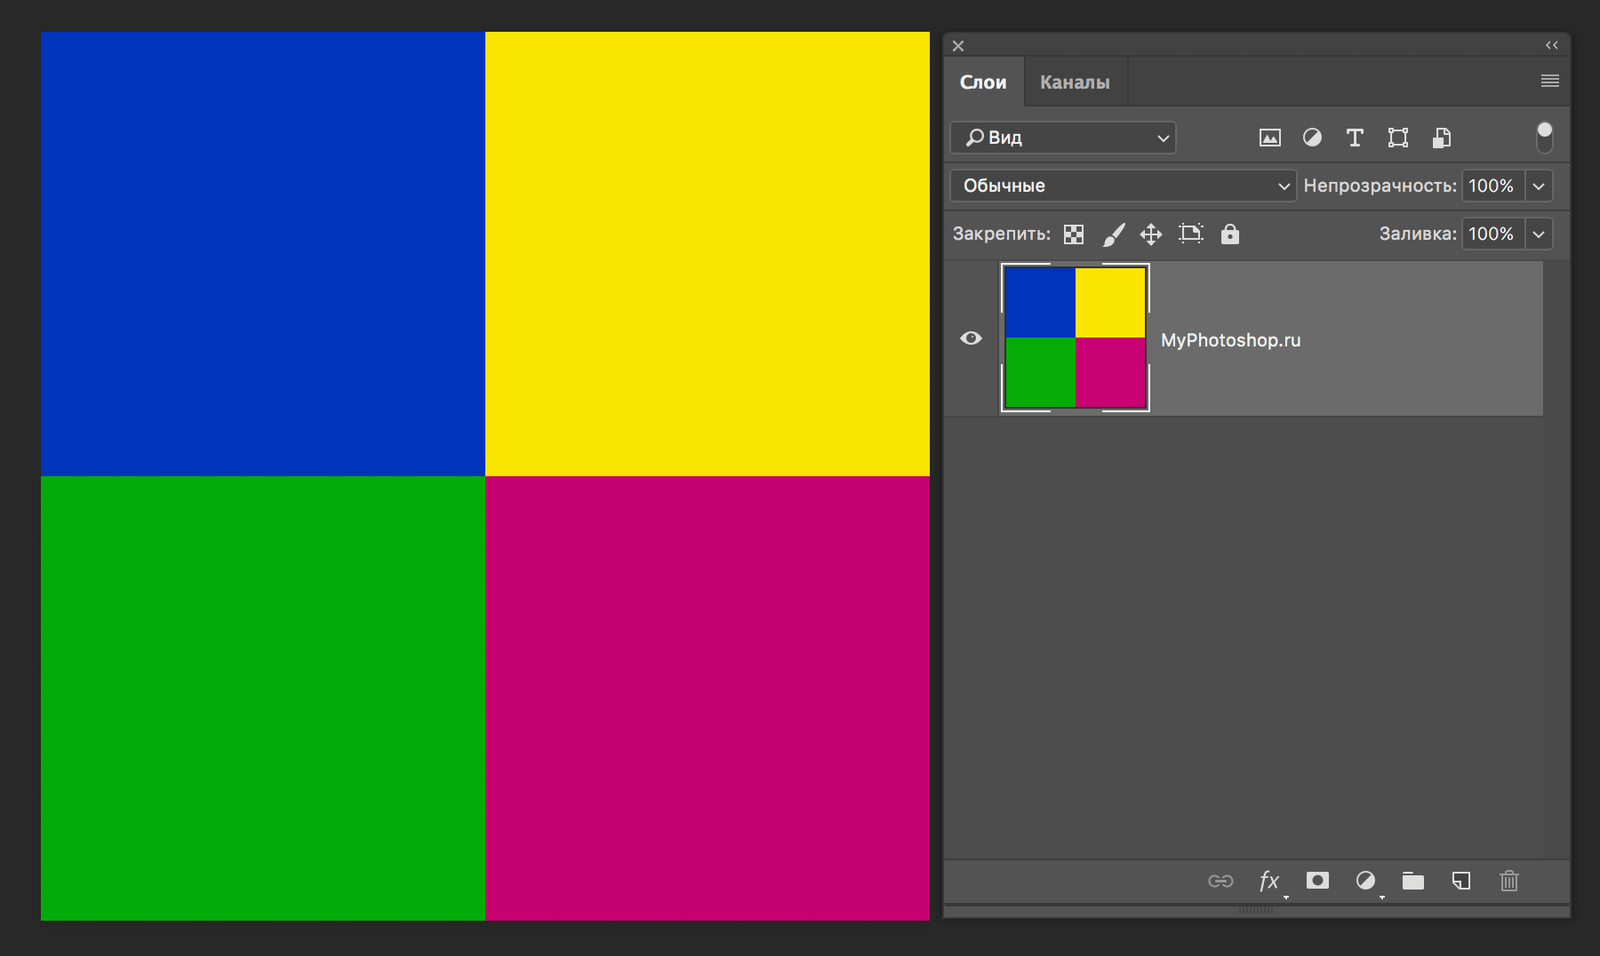Hide the MyPhotoshop.ru layer via its eye toggle
1600x956 pixels.
click(x=971, y=338)
